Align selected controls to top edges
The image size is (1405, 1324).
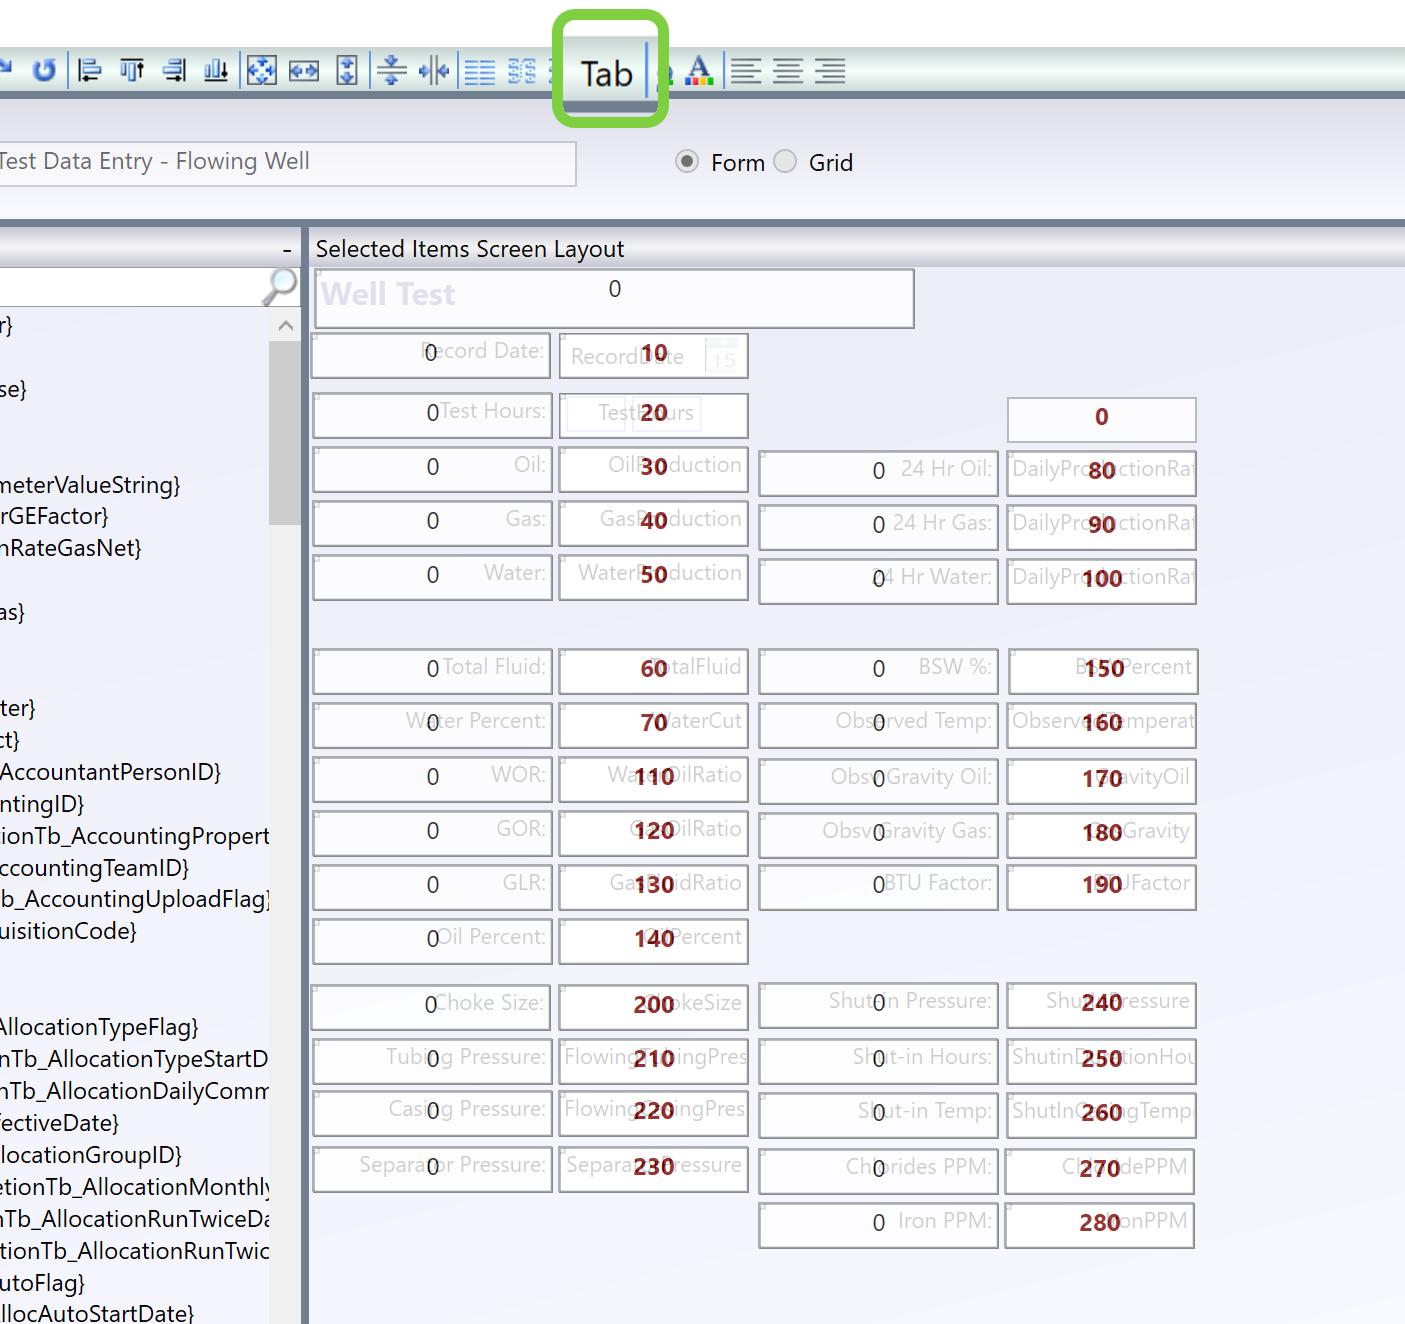tap(132, 70)
